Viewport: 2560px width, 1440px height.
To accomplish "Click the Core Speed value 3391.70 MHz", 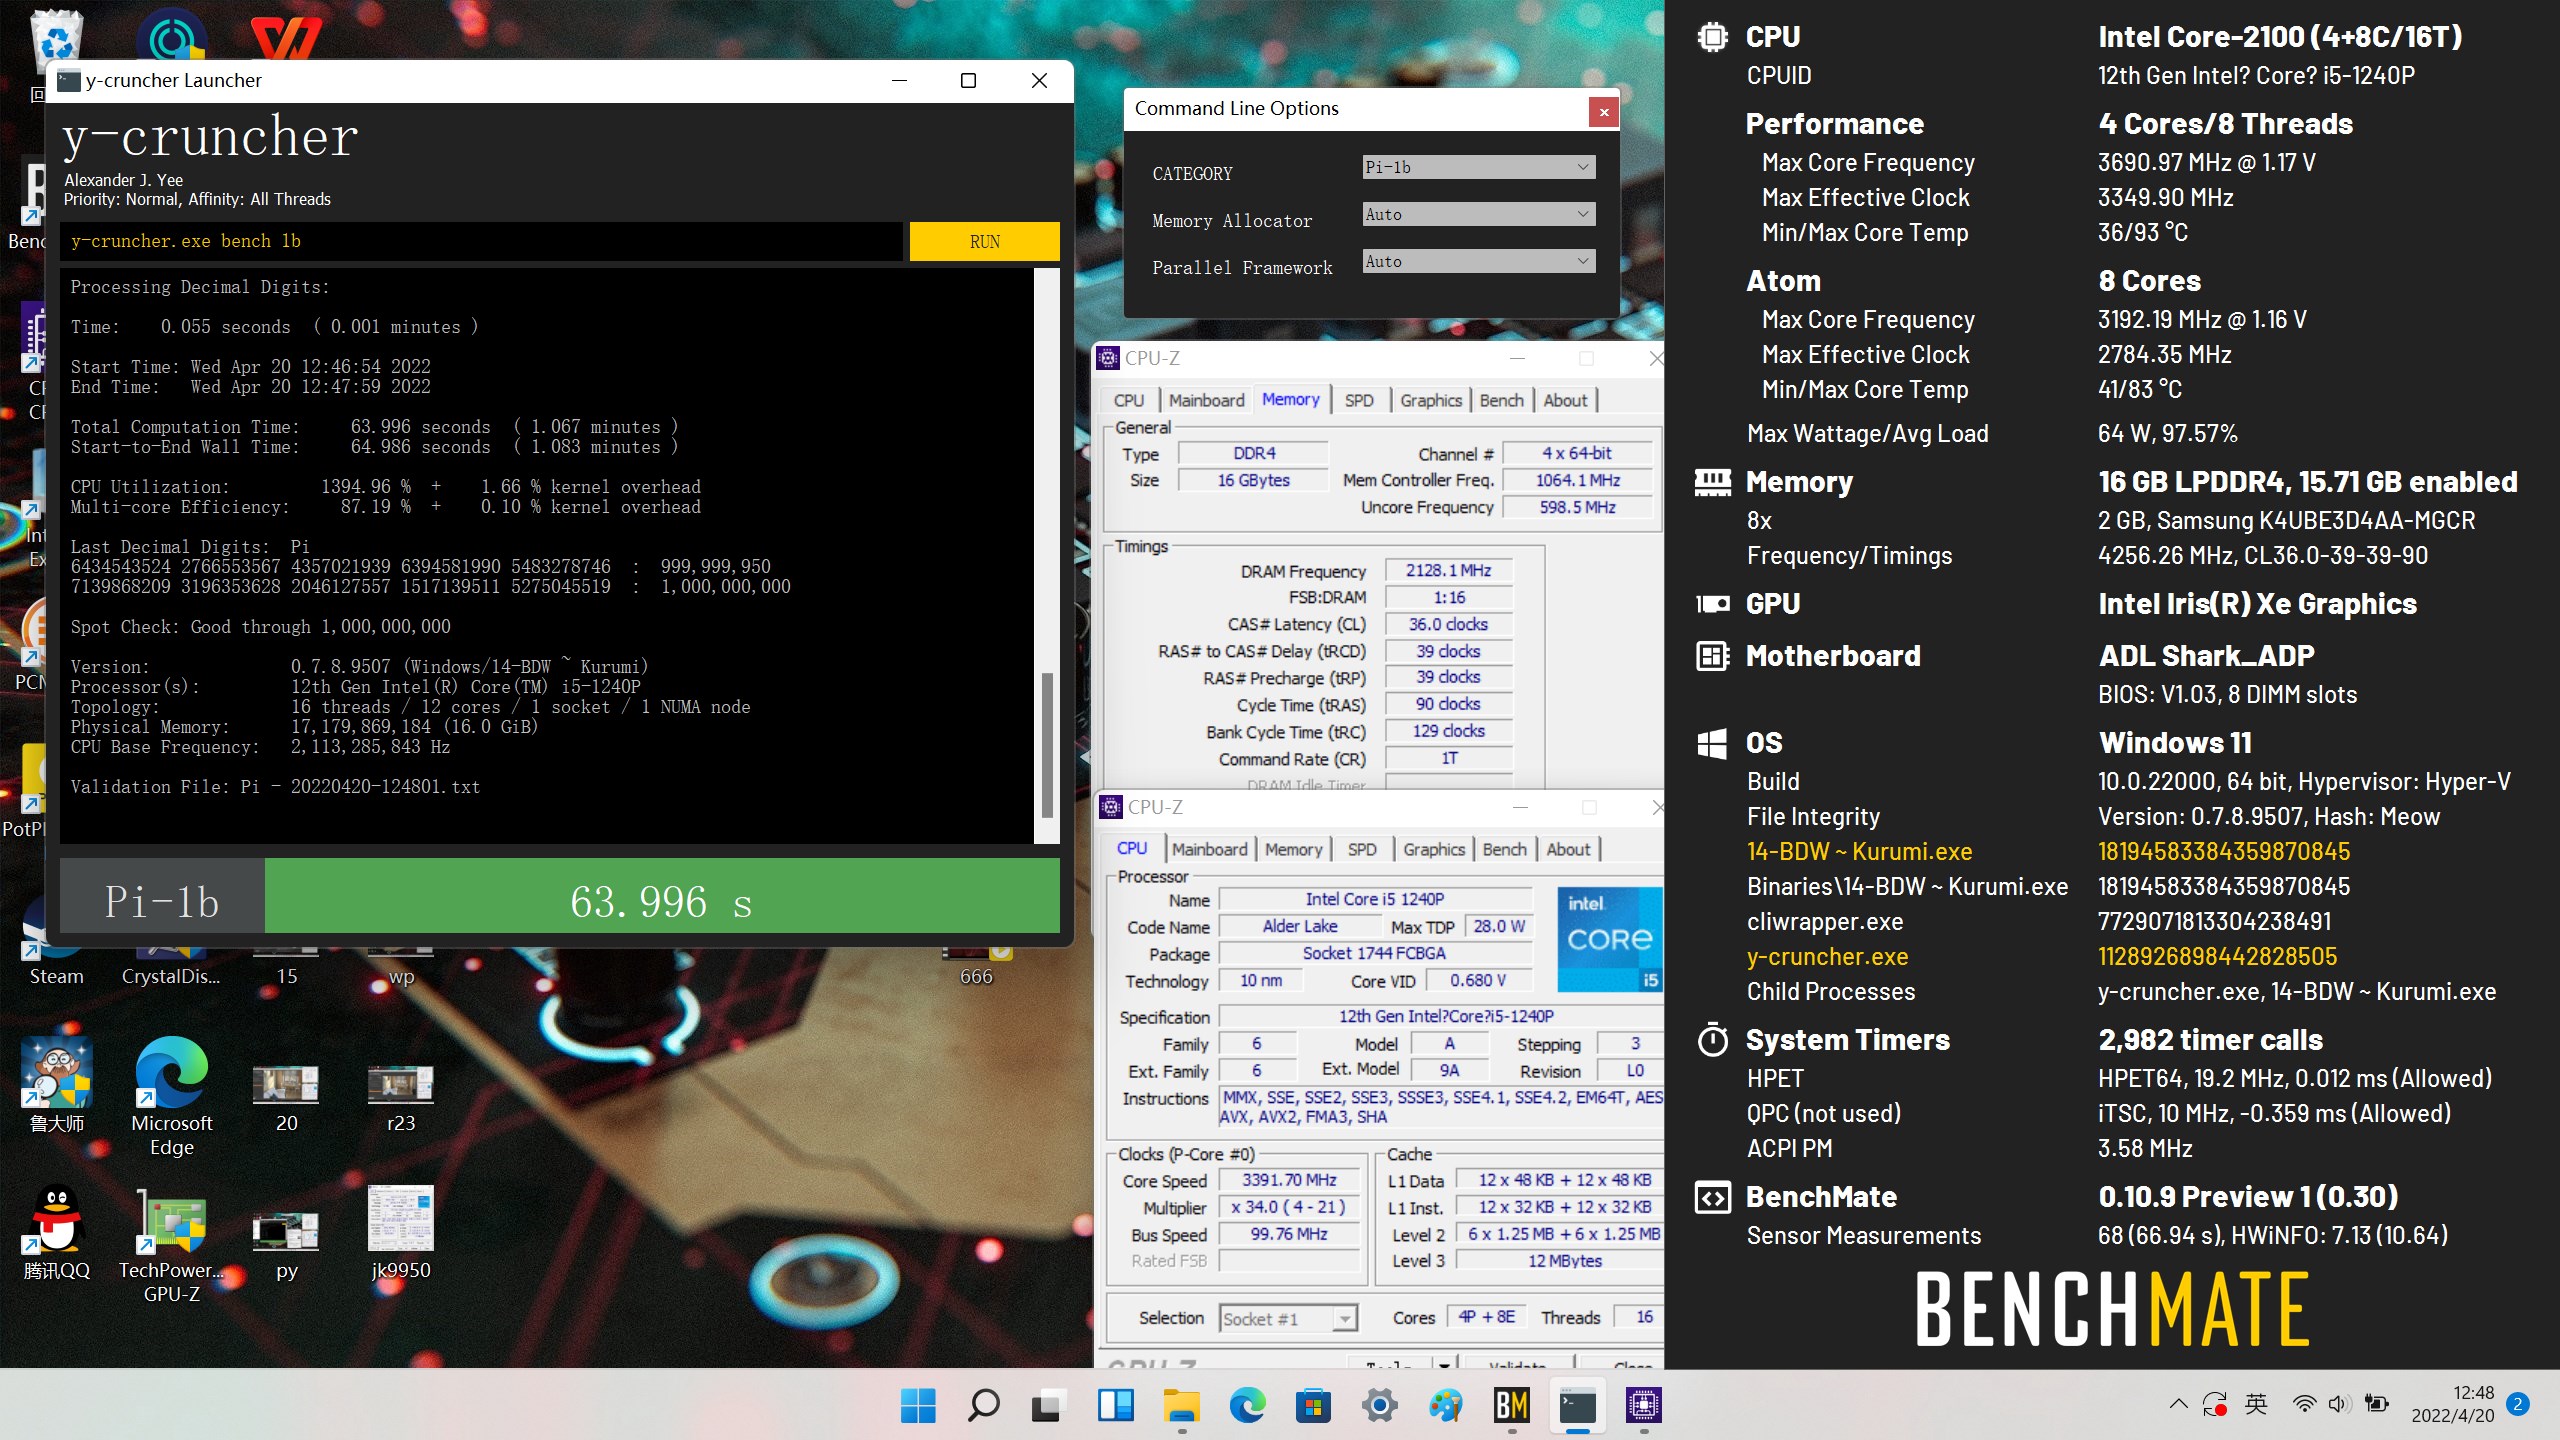I will pyautogui.click(x=1289, y=1180).
